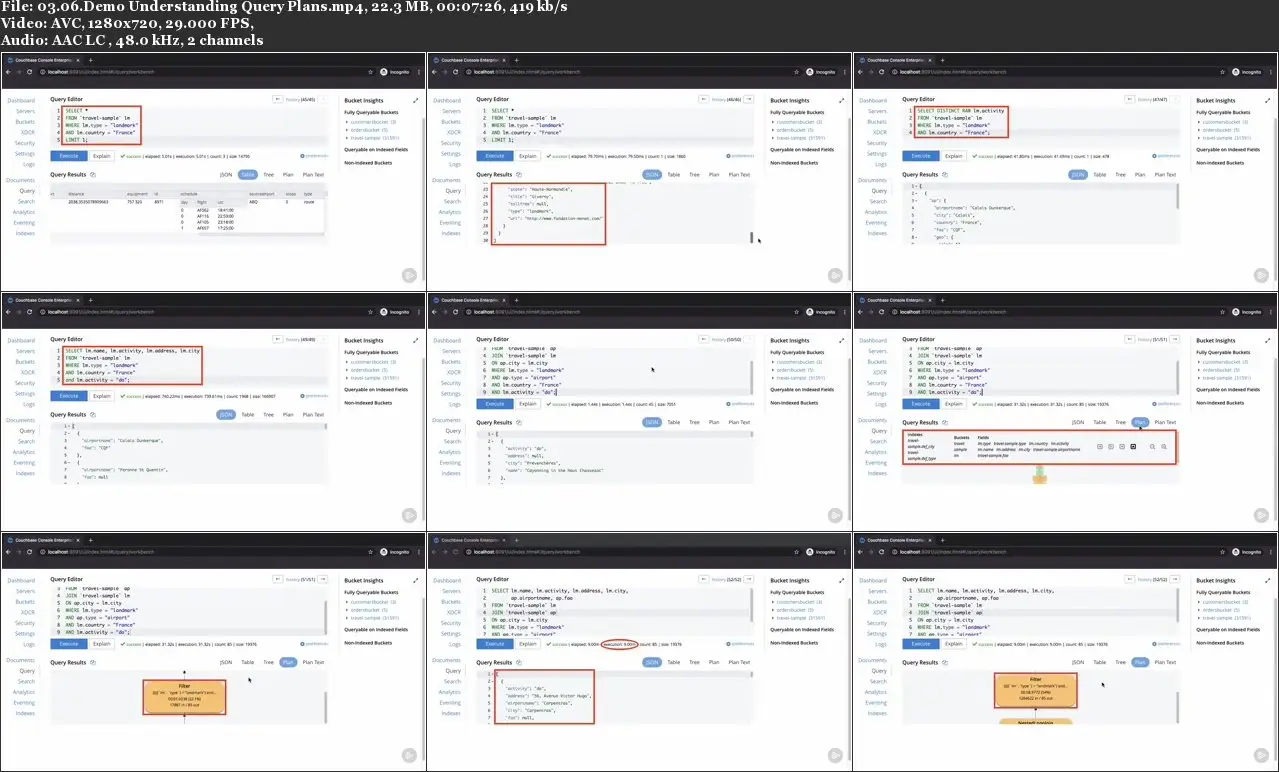Click the third plan orientation icon in the plan-summary frame

pos(1122,446)
